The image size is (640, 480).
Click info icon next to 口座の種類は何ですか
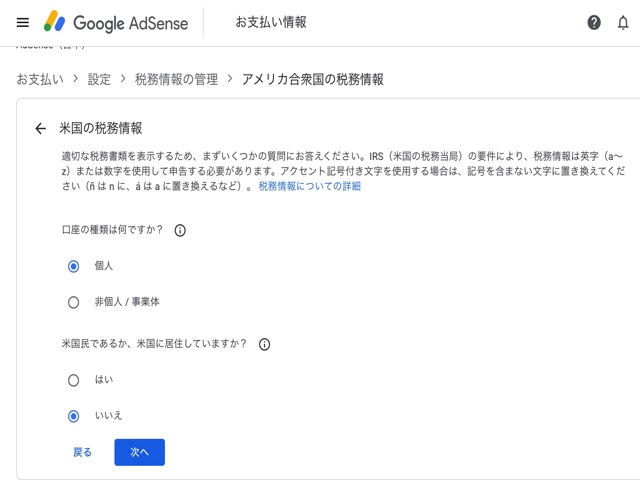(x=180, y=230)
